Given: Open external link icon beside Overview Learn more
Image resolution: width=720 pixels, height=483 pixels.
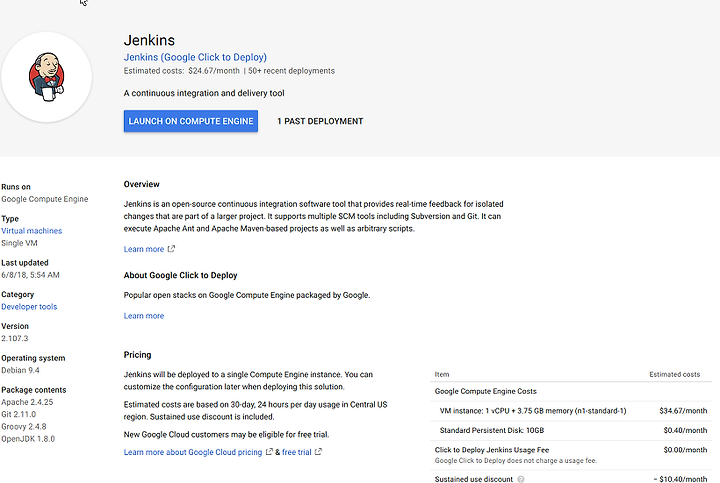Looking at the screenshot, I should (x=171, y=249).
